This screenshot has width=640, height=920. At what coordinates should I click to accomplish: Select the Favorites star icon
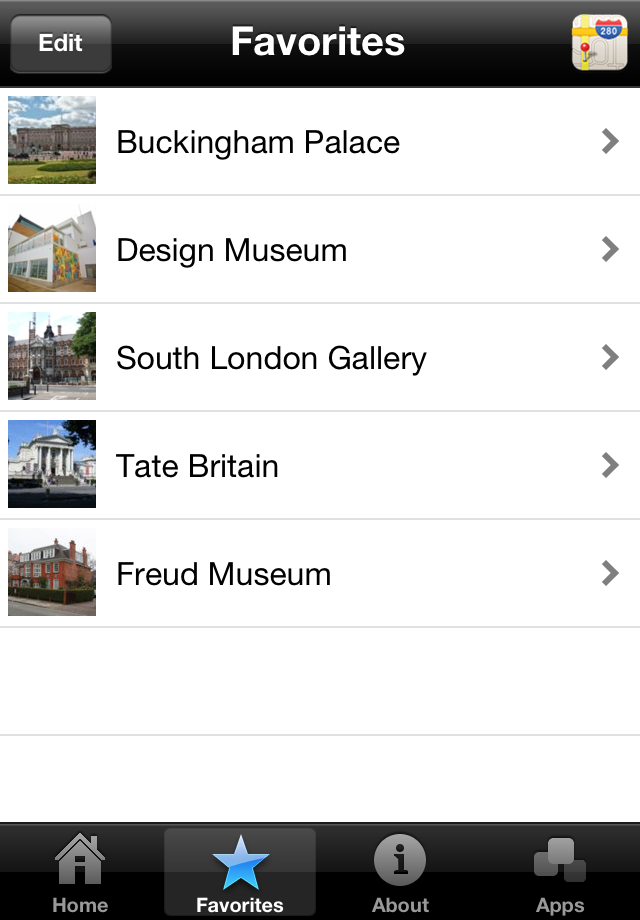click(x=241, y=862)
